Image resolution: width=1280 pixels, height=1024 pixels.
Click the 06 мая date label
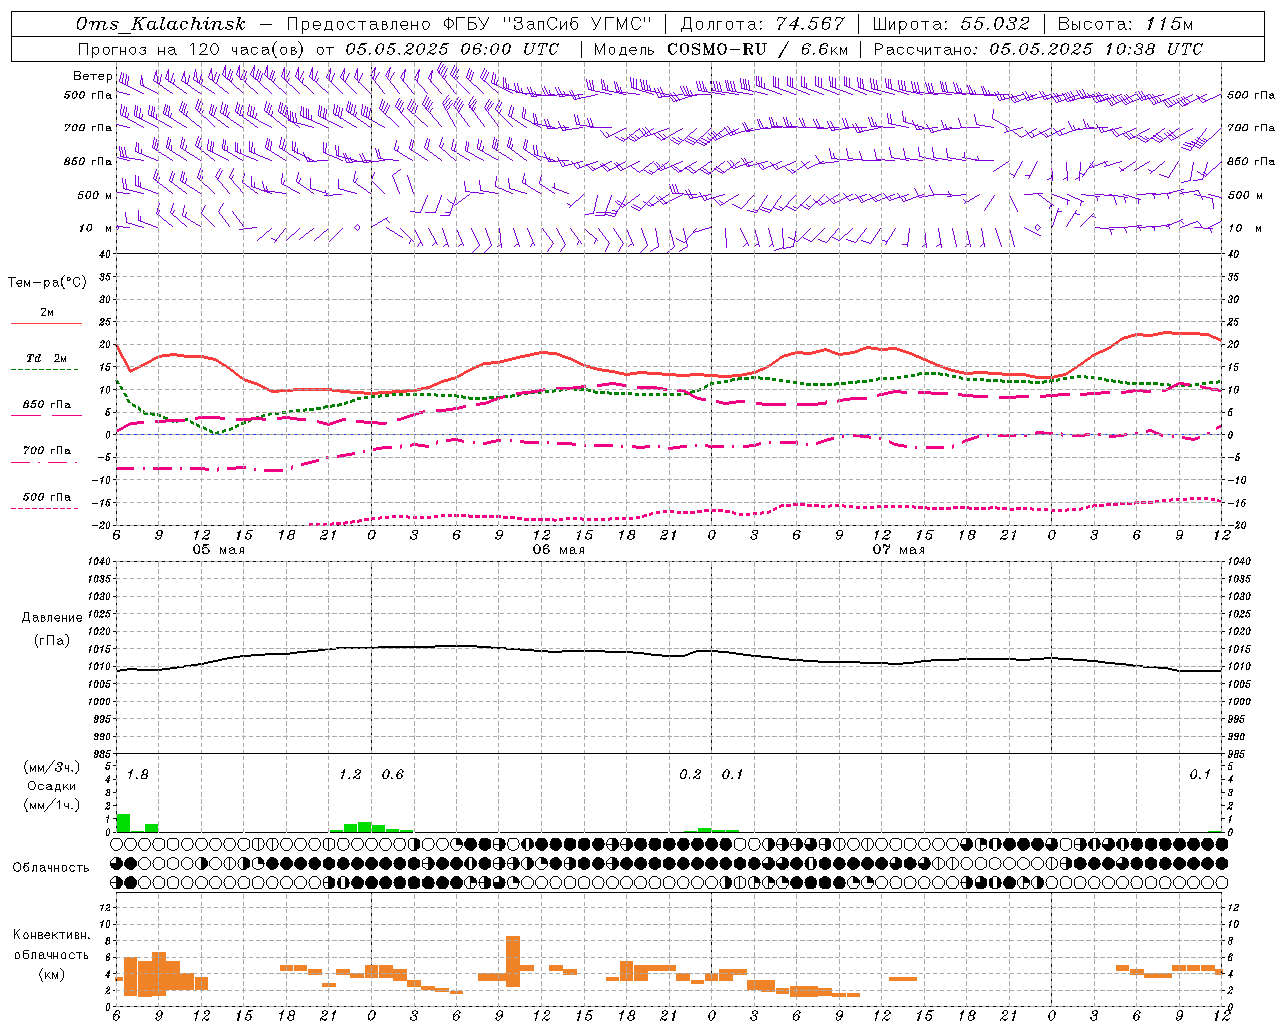[x=558, y=550]
